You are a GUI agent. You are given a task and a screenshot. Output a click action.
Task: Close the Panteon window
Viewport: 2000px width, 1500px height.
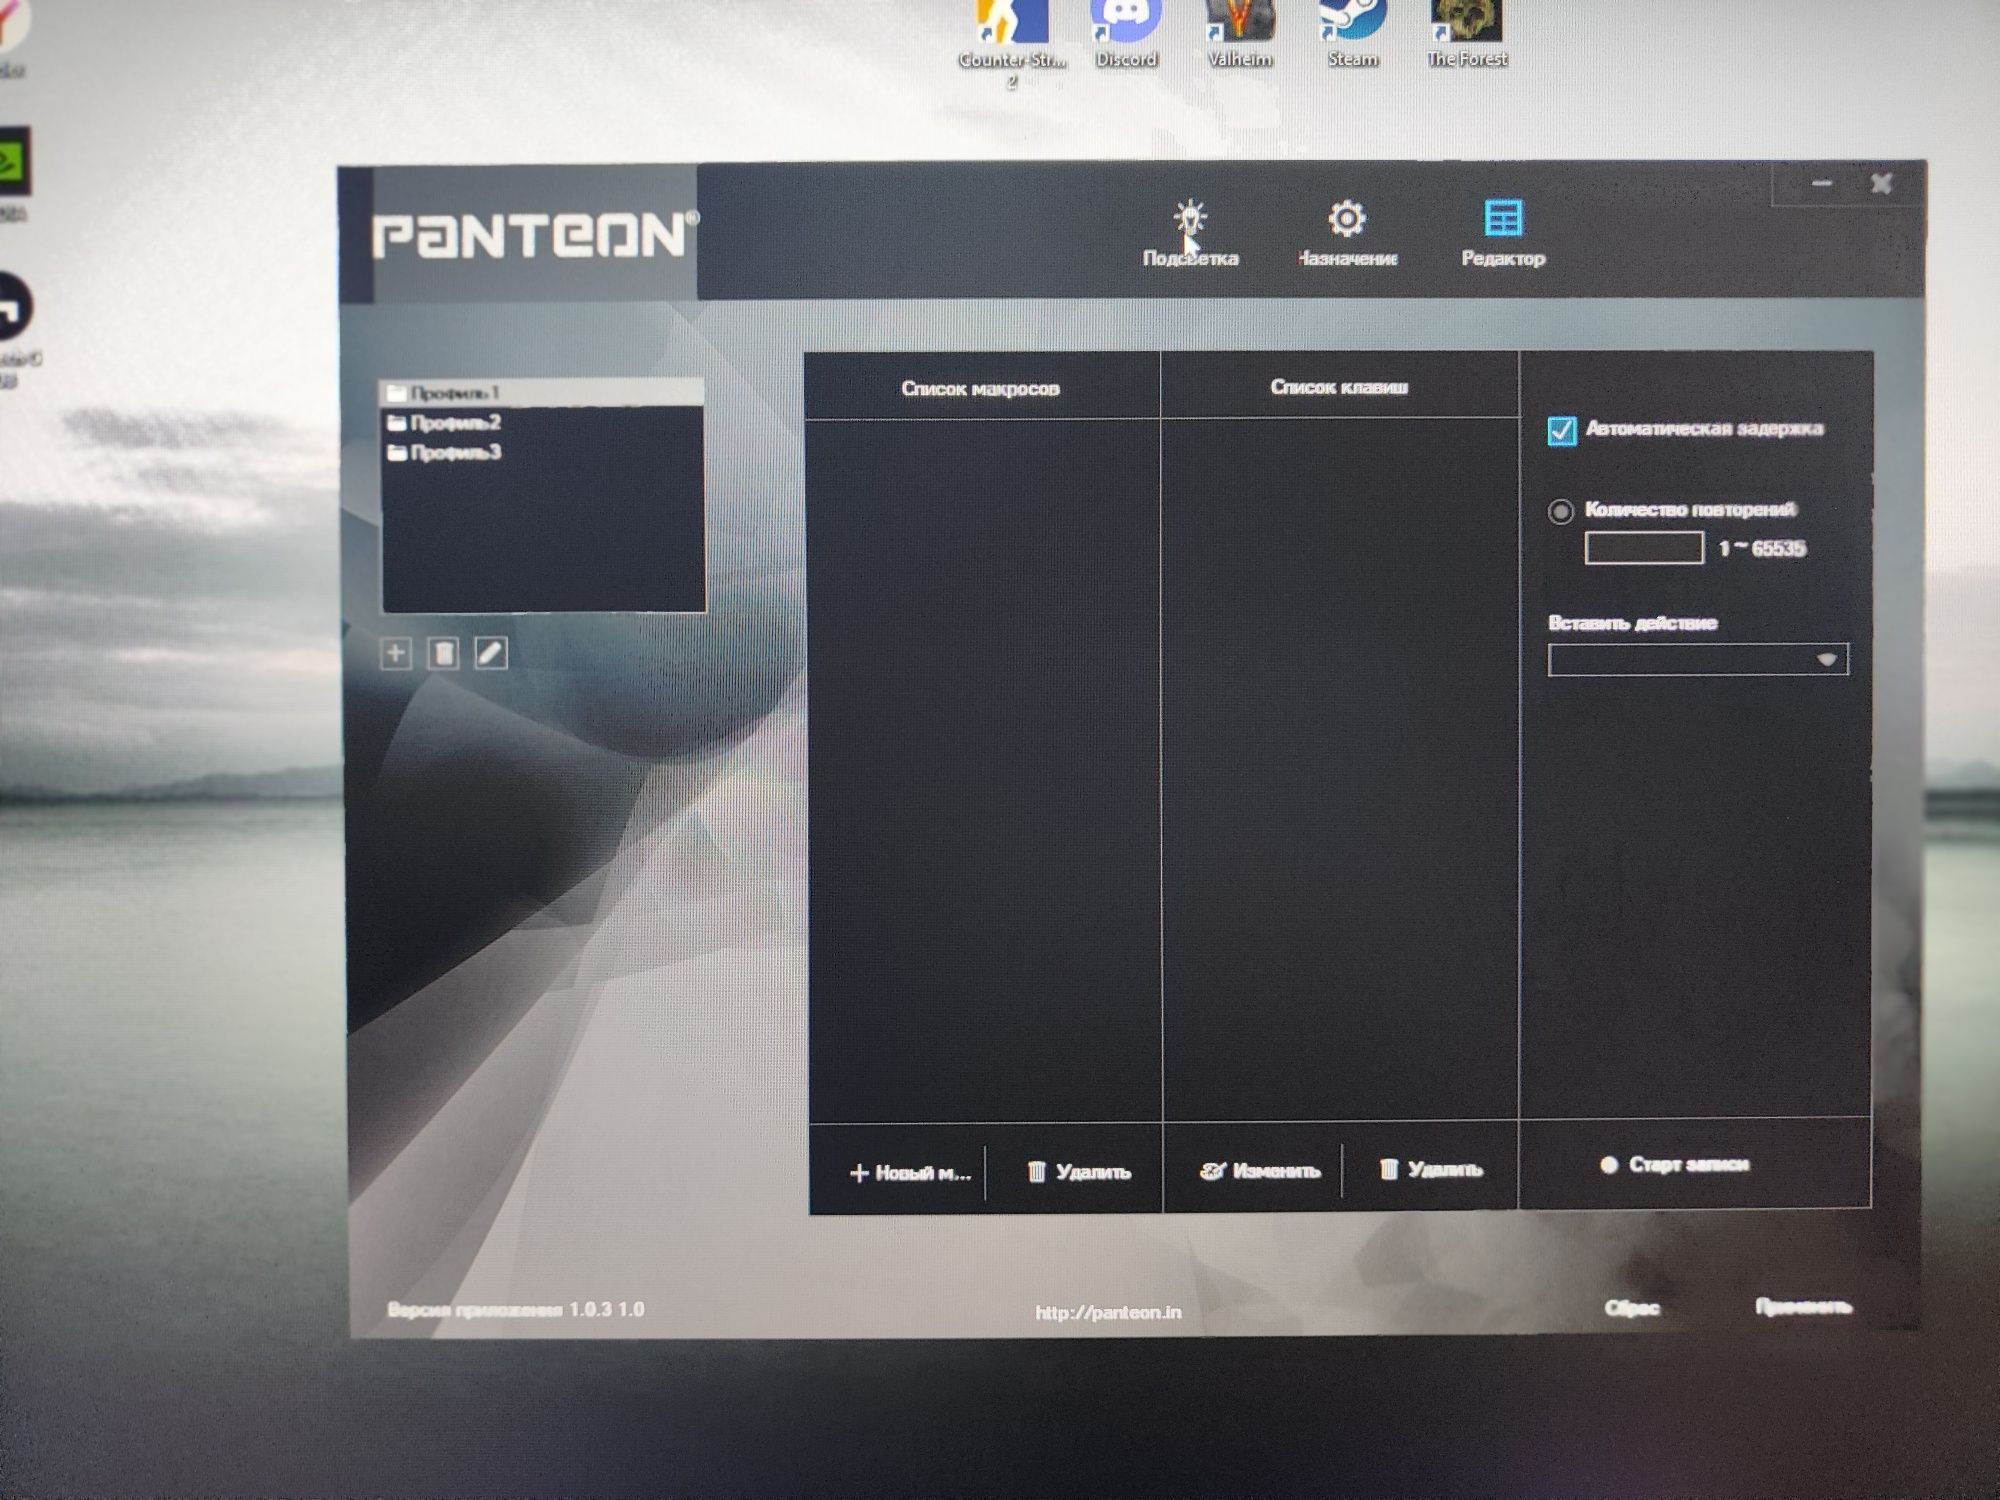point(1881,184)
